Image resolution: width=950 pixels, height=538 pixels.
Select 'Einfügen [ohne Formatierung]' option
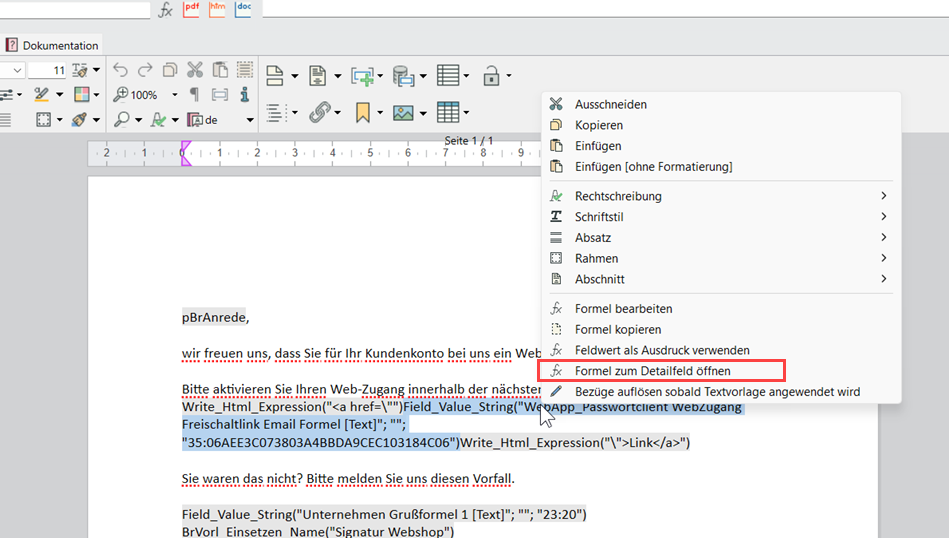pyautogui.click(x=653, y=167)
